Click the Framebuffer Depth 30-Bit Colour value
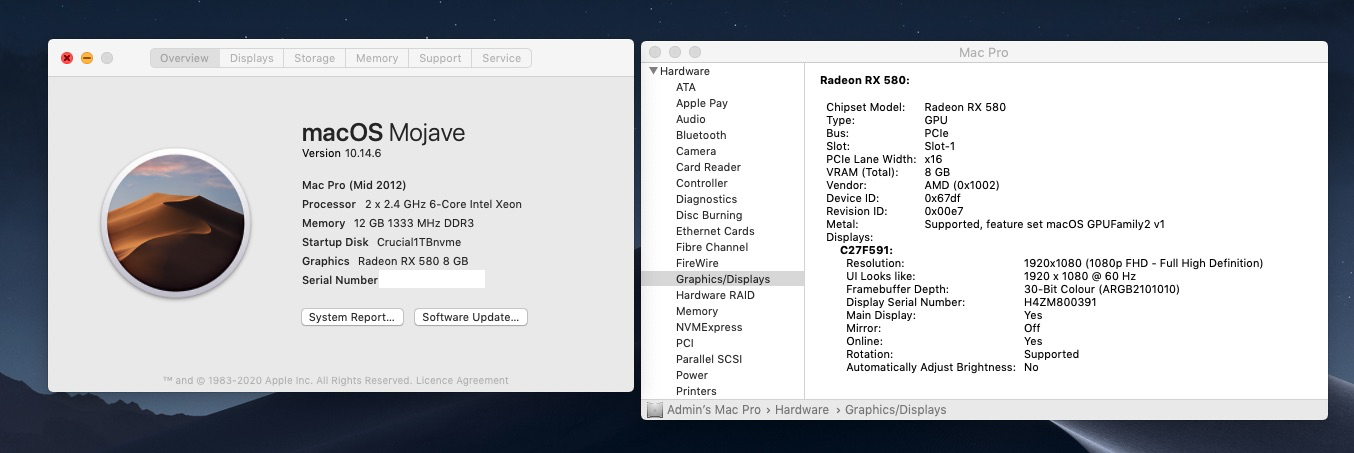The height and width of the screenshot is (453, 1354). click(1101, 289)
